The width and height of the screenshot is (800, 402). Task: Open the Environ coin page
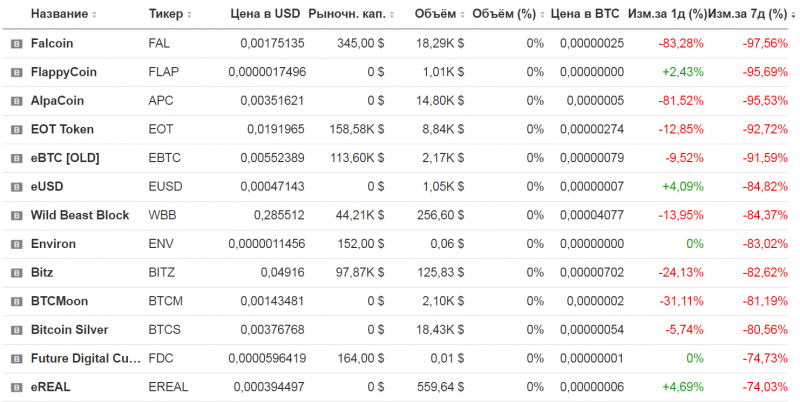click(x=53, y=244)
